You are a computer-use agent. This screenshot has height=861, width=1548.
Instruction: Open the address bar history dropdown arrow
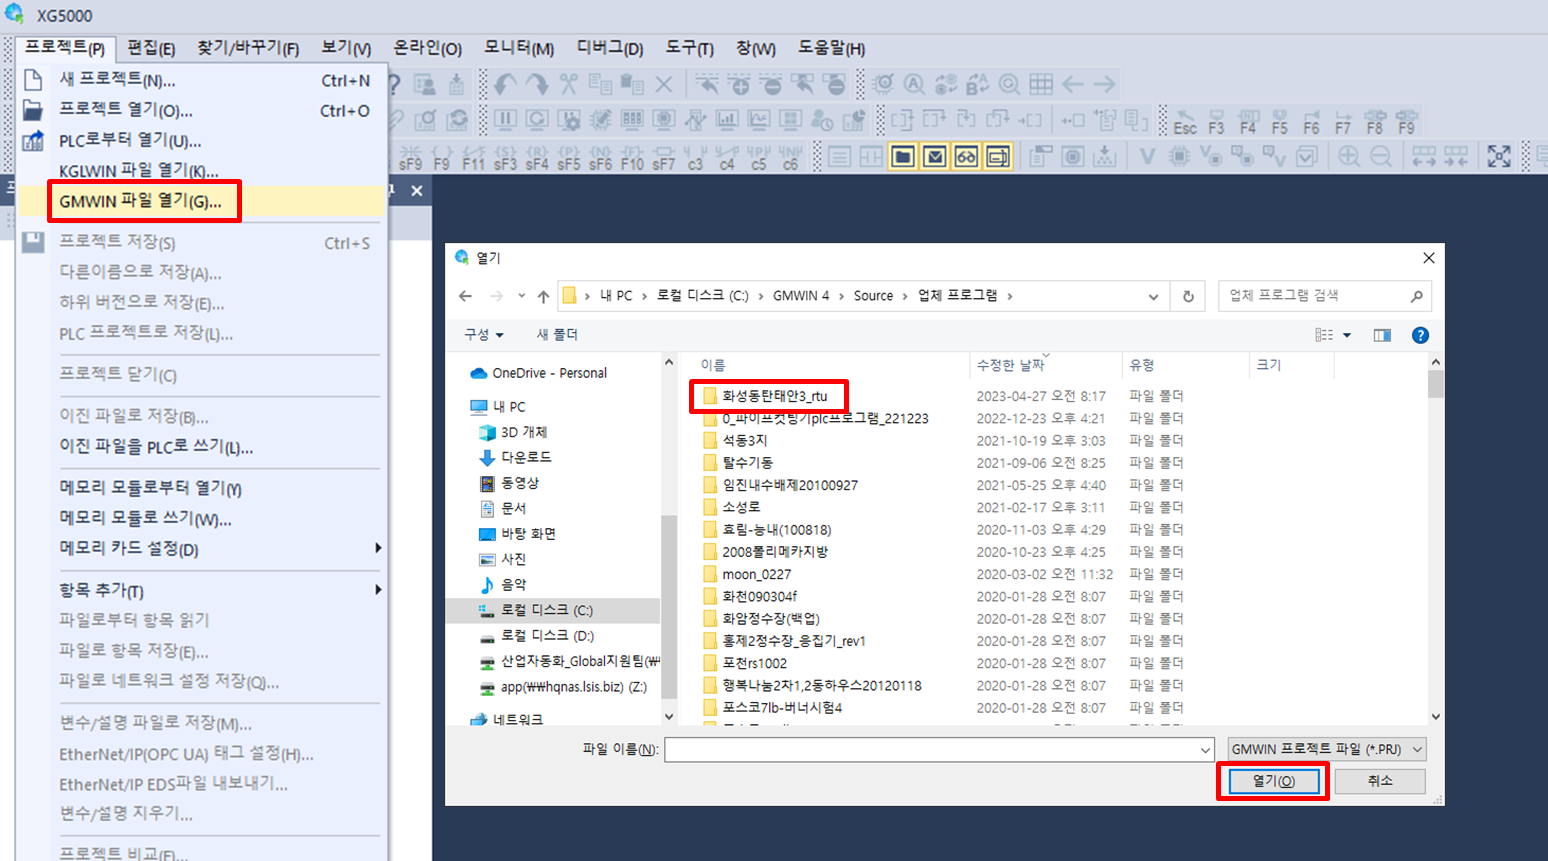[x=1155, y=296]
